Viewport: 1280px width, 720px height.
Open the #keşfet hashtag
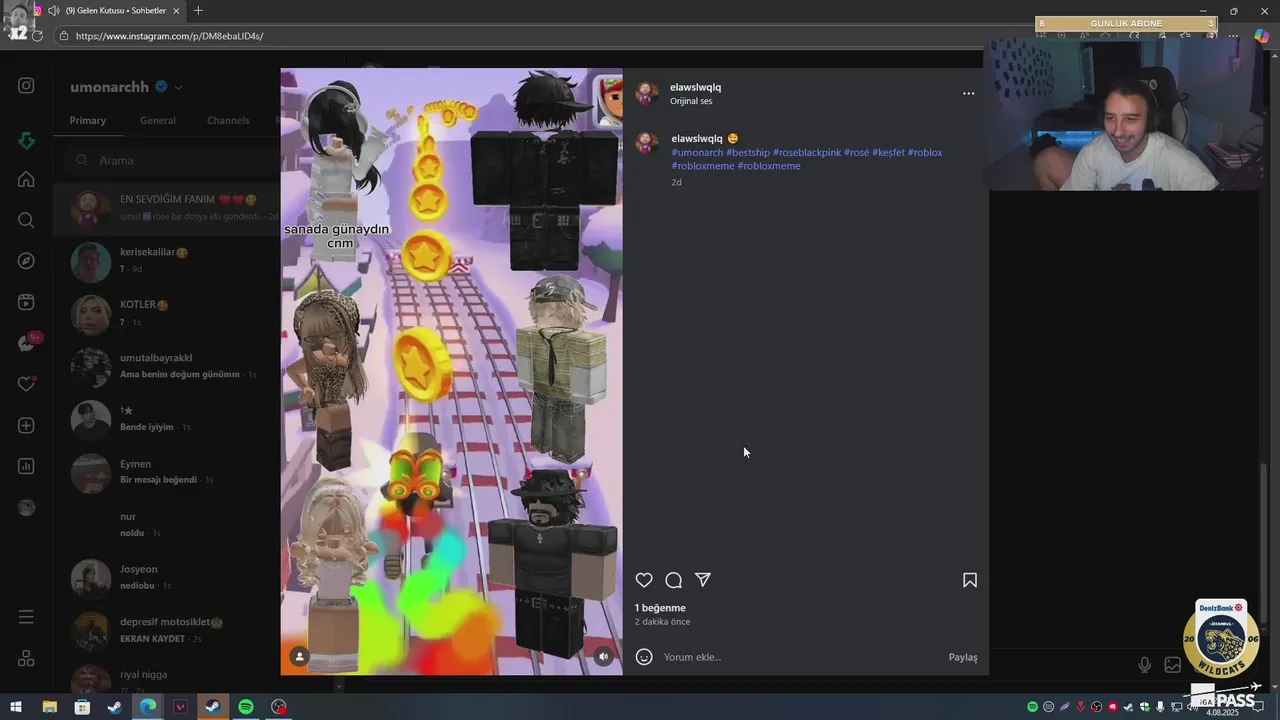(x=888, y=153)
